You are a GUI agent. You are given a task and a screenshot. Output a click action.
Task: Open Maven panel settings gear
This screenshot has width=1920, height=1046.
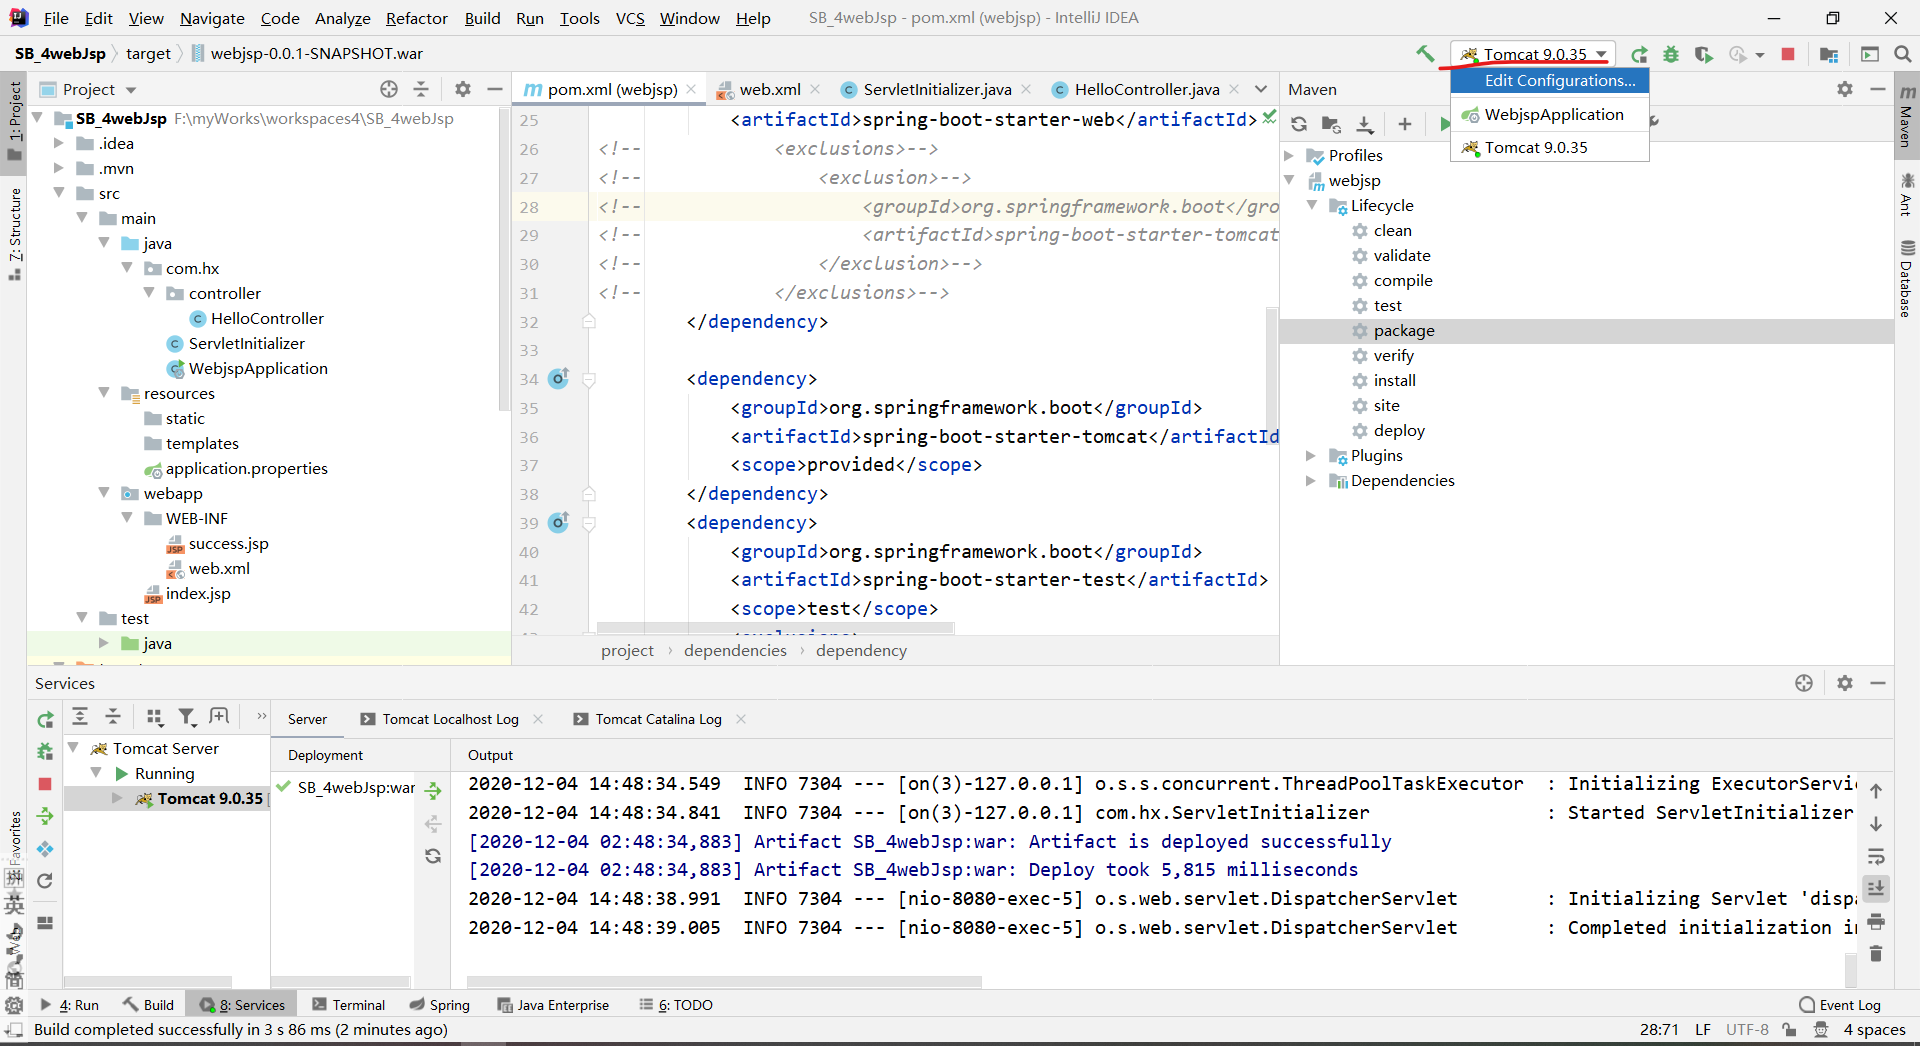point(1845,89)
